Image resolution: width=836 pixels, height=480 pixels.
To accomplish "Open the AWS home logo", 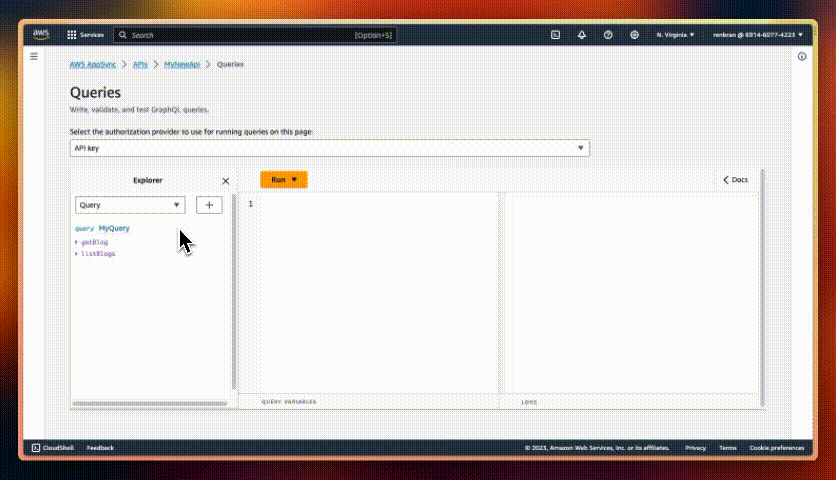I will (x=41, y=35).
